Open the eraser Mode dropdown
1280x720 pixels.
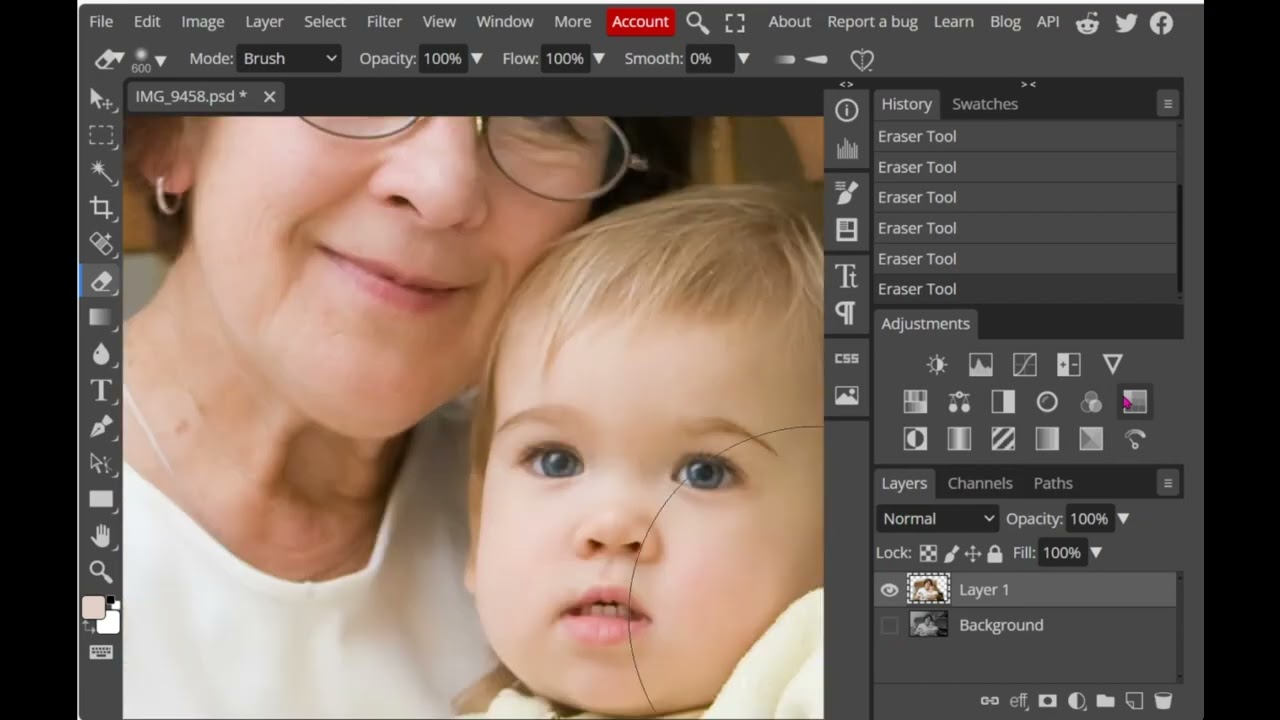[289, 59]
